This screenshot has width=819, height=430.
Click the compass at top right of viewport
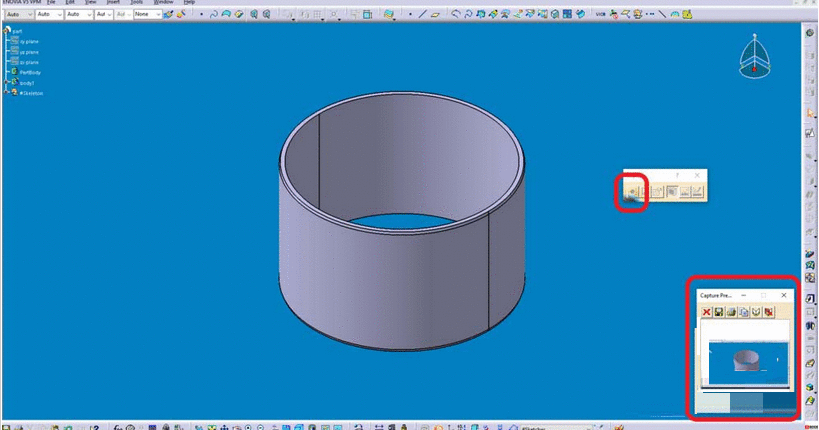coord(755,58)
